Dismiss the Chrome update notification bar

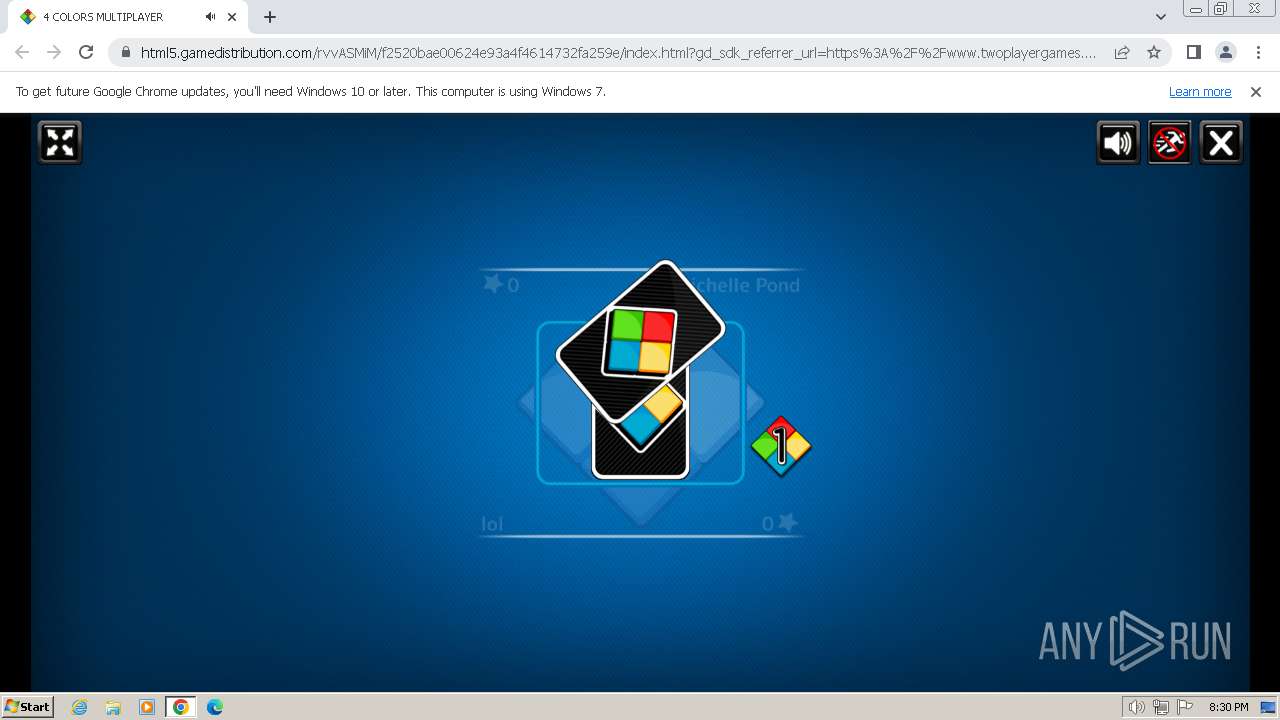pyautogui.click(x=1256, y=91)
